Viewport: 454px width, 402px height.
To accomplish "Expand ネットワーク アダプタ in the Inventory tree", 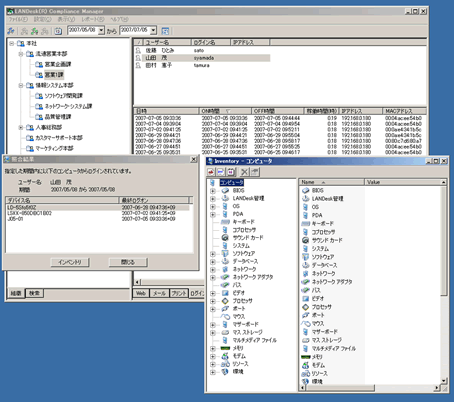I will point(213,277).
